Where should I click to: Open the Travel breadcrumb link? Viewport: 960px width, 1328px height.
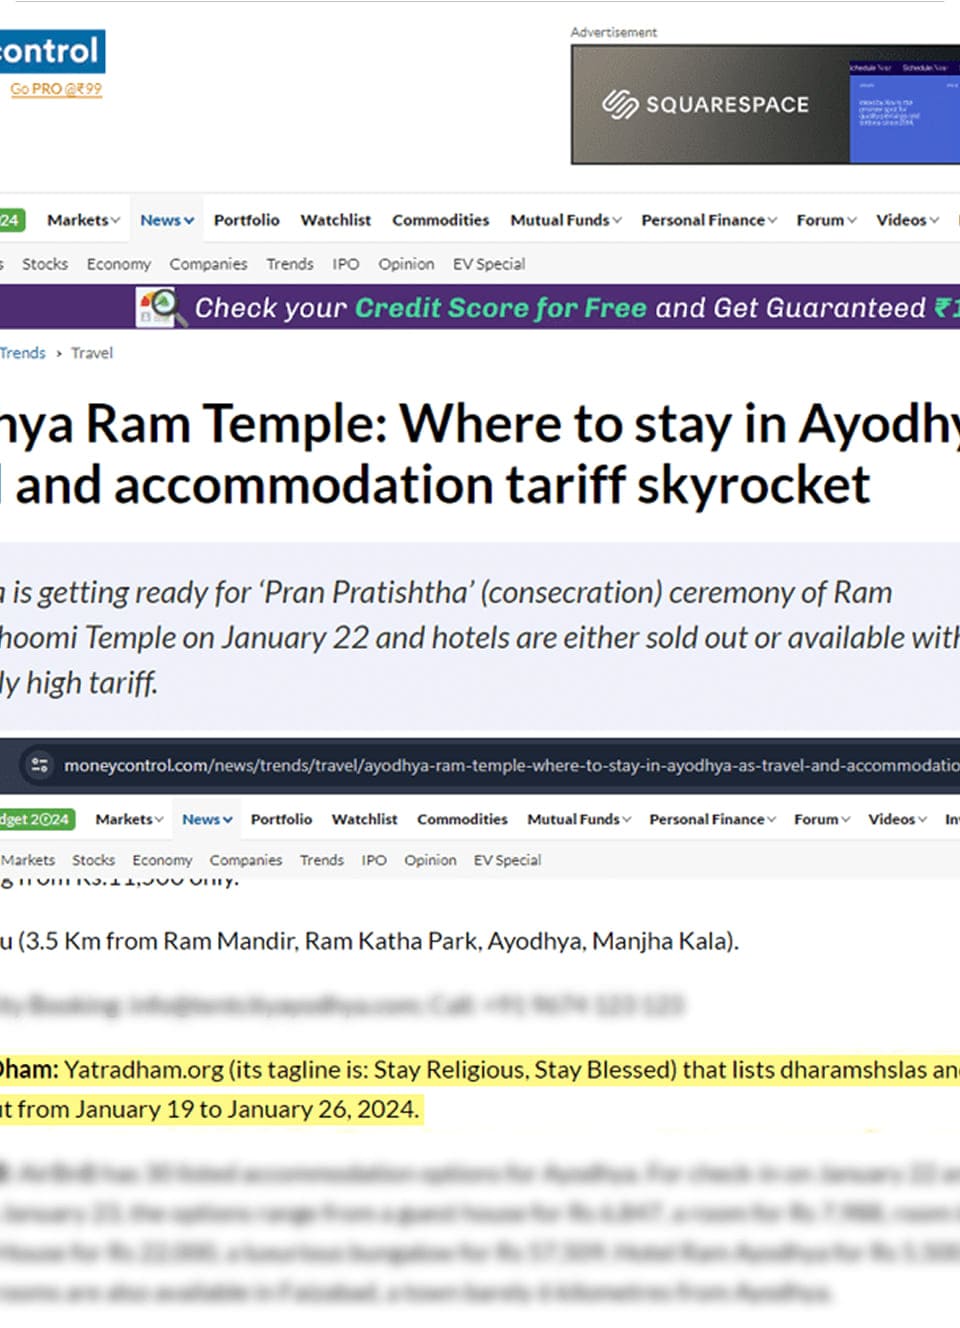tap(92, 353)
